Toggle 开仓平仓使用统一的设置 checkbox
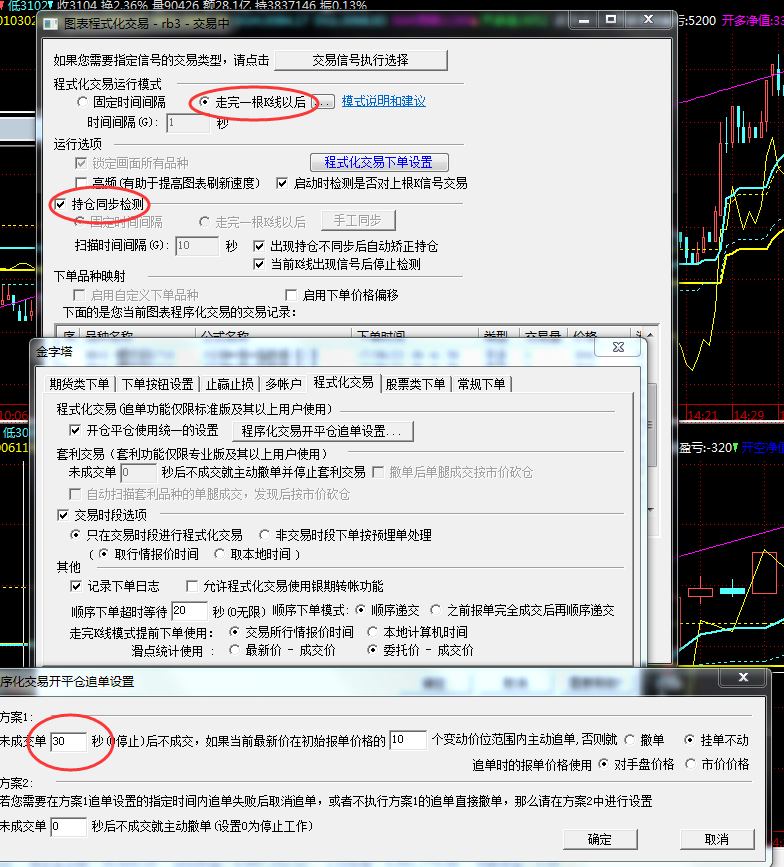 point(75,430)
